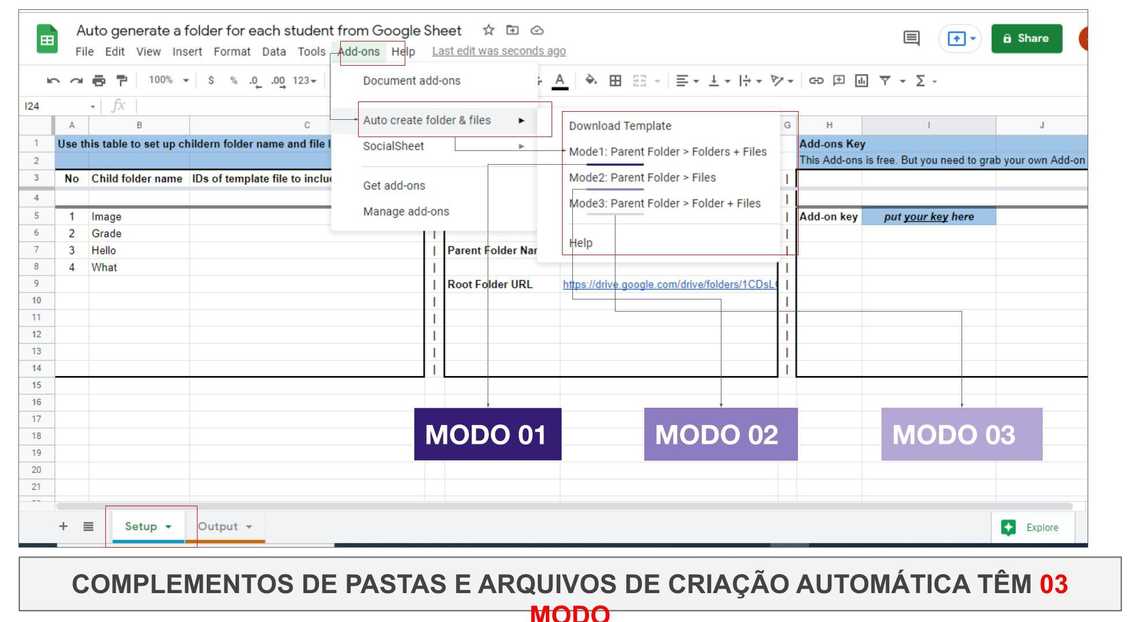Click the decrease decimal places button
1140x622 pixels.
tap(254, 81)
